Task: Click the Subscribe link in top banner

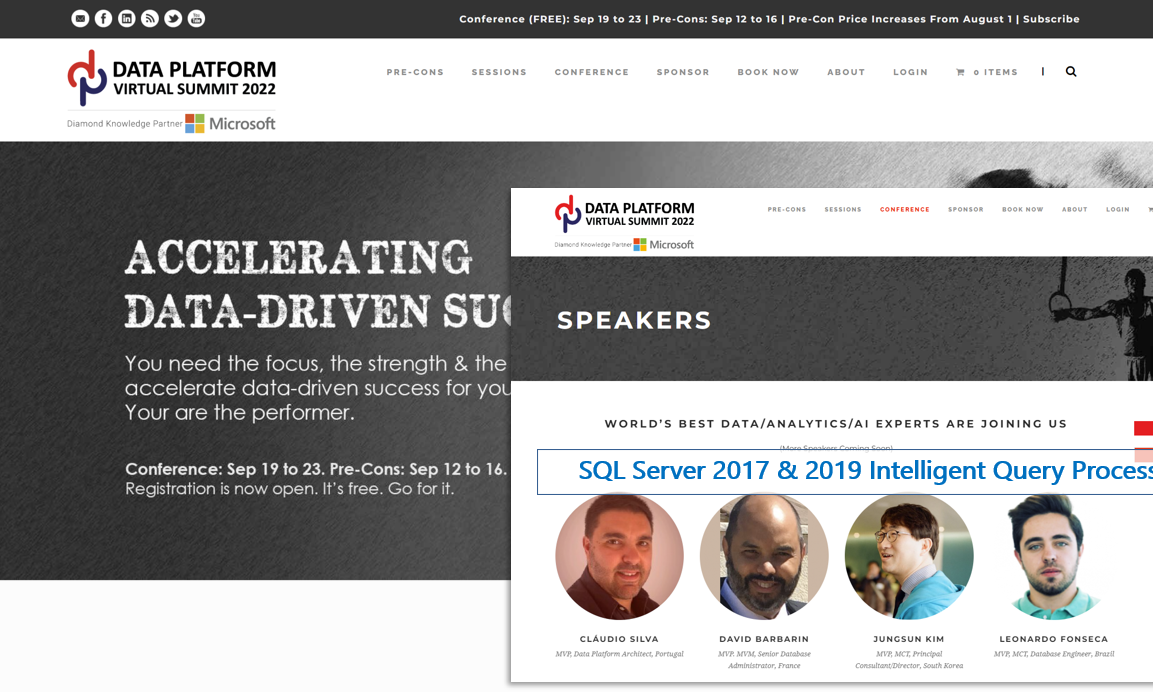Action: 1051,19
